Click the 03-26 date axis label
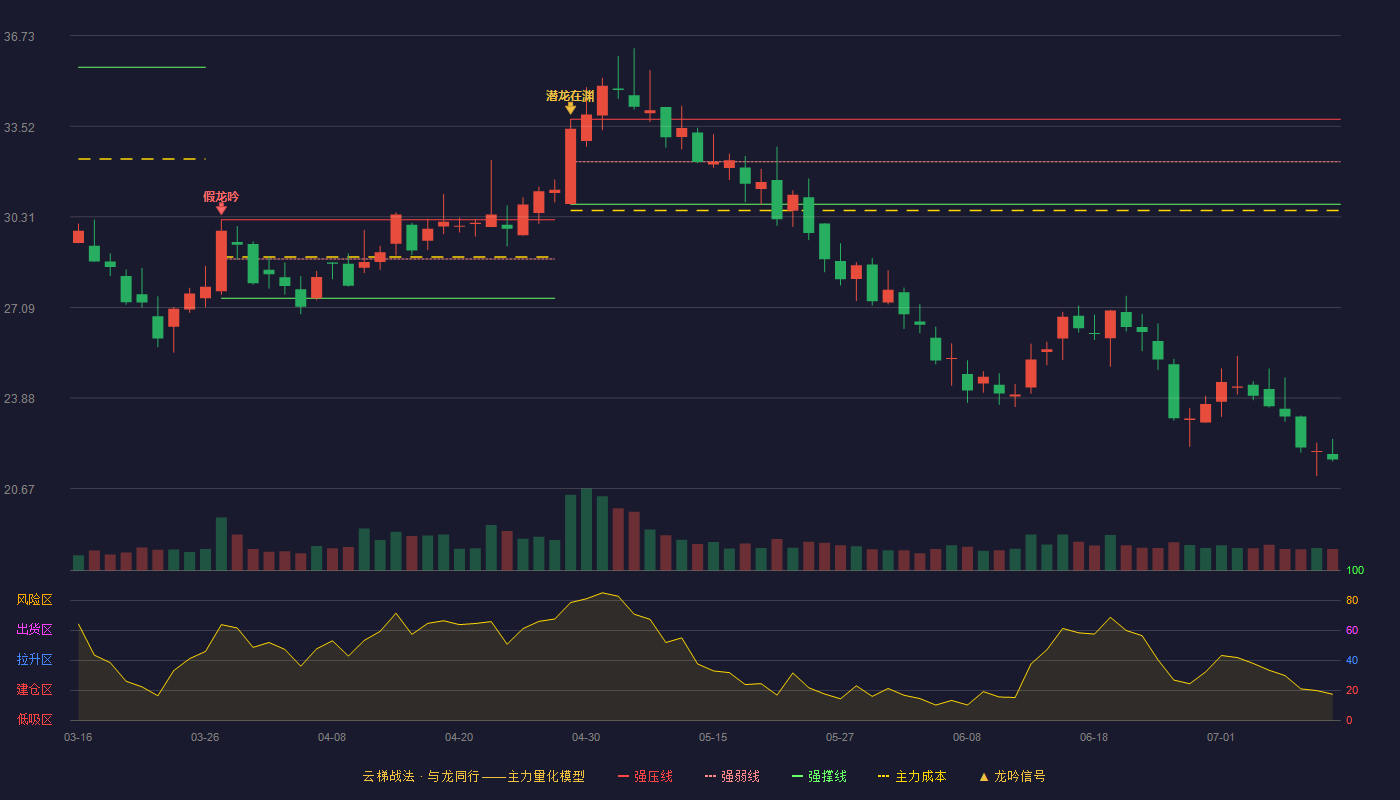The height and width of the screenshot is (800, 1400). click(205, 737)
